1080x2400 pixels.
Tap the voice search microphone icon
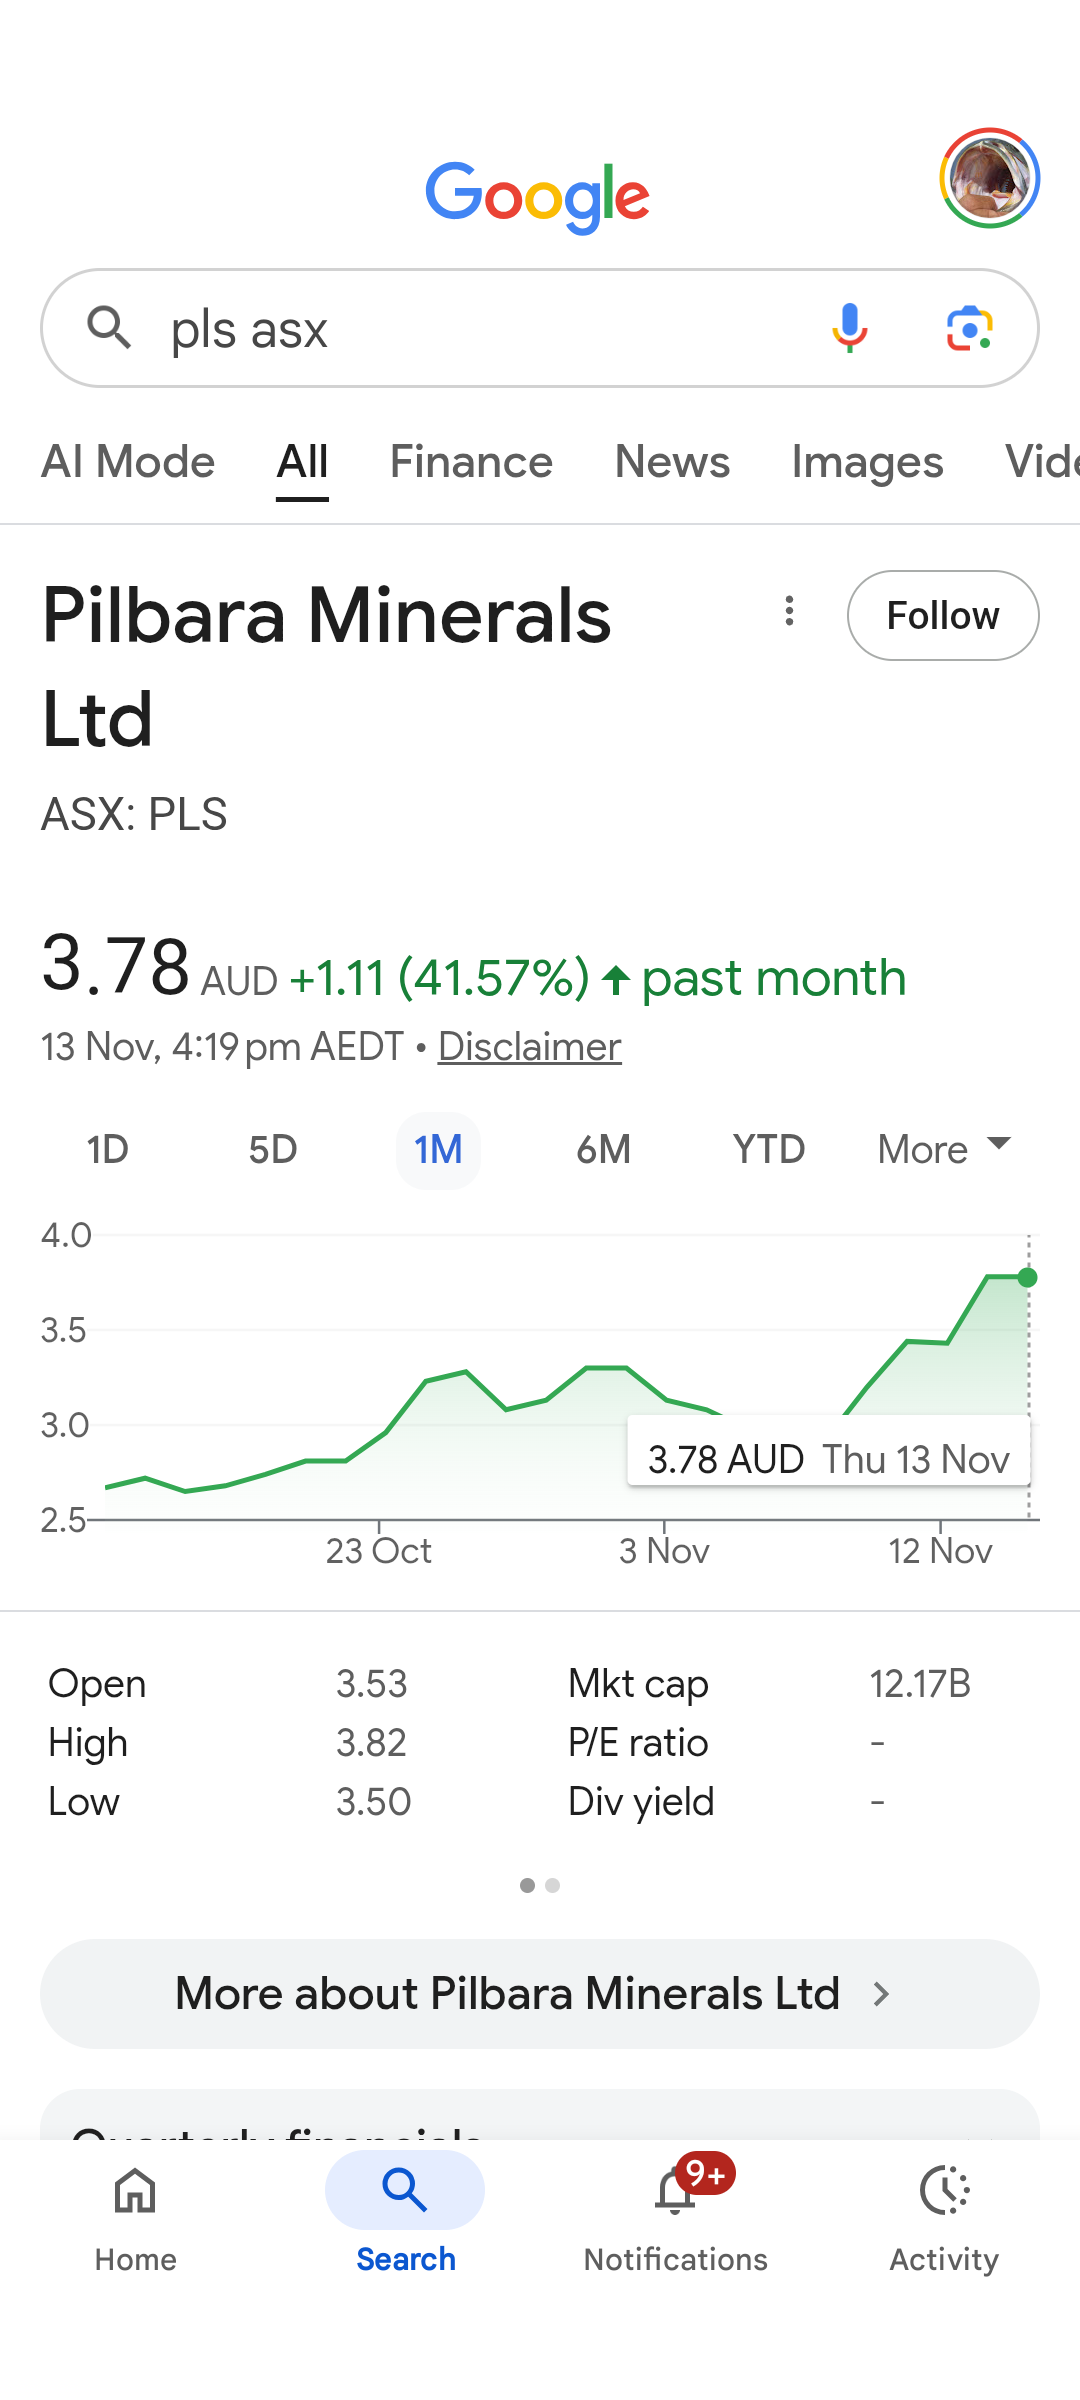pyautogui.click(x=849, y=328)
